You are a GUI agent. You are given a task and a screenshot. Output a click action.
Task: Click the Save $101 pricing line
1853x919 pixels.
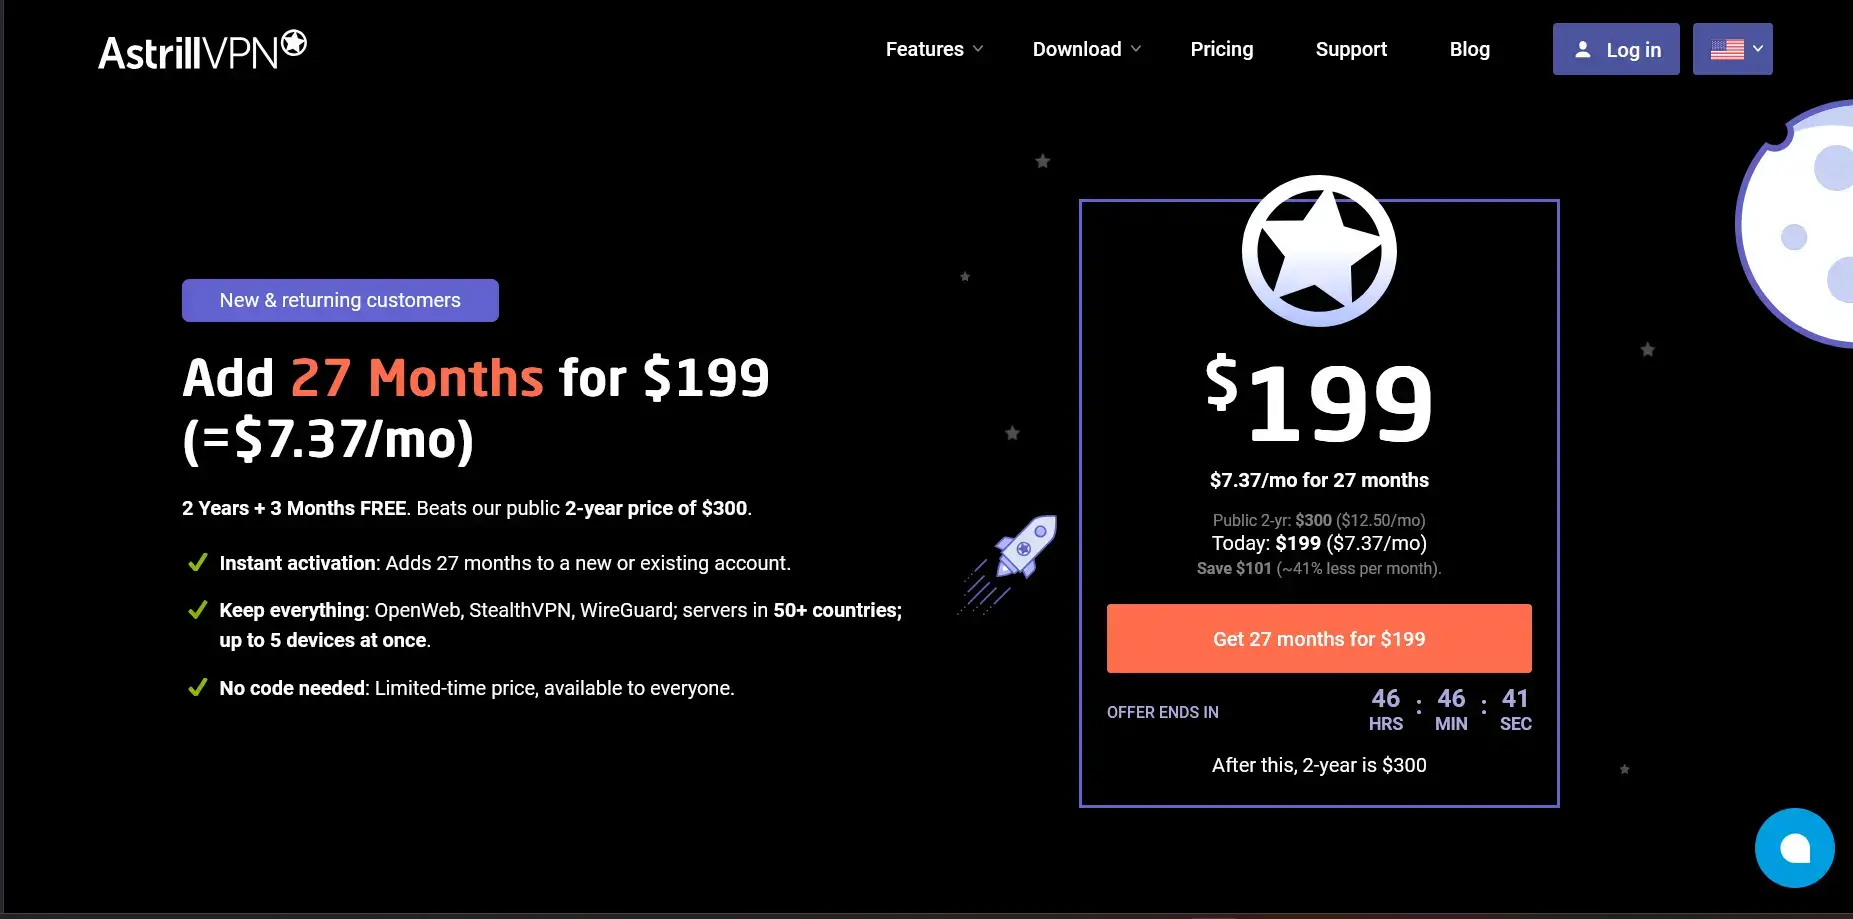[1318, 568]
